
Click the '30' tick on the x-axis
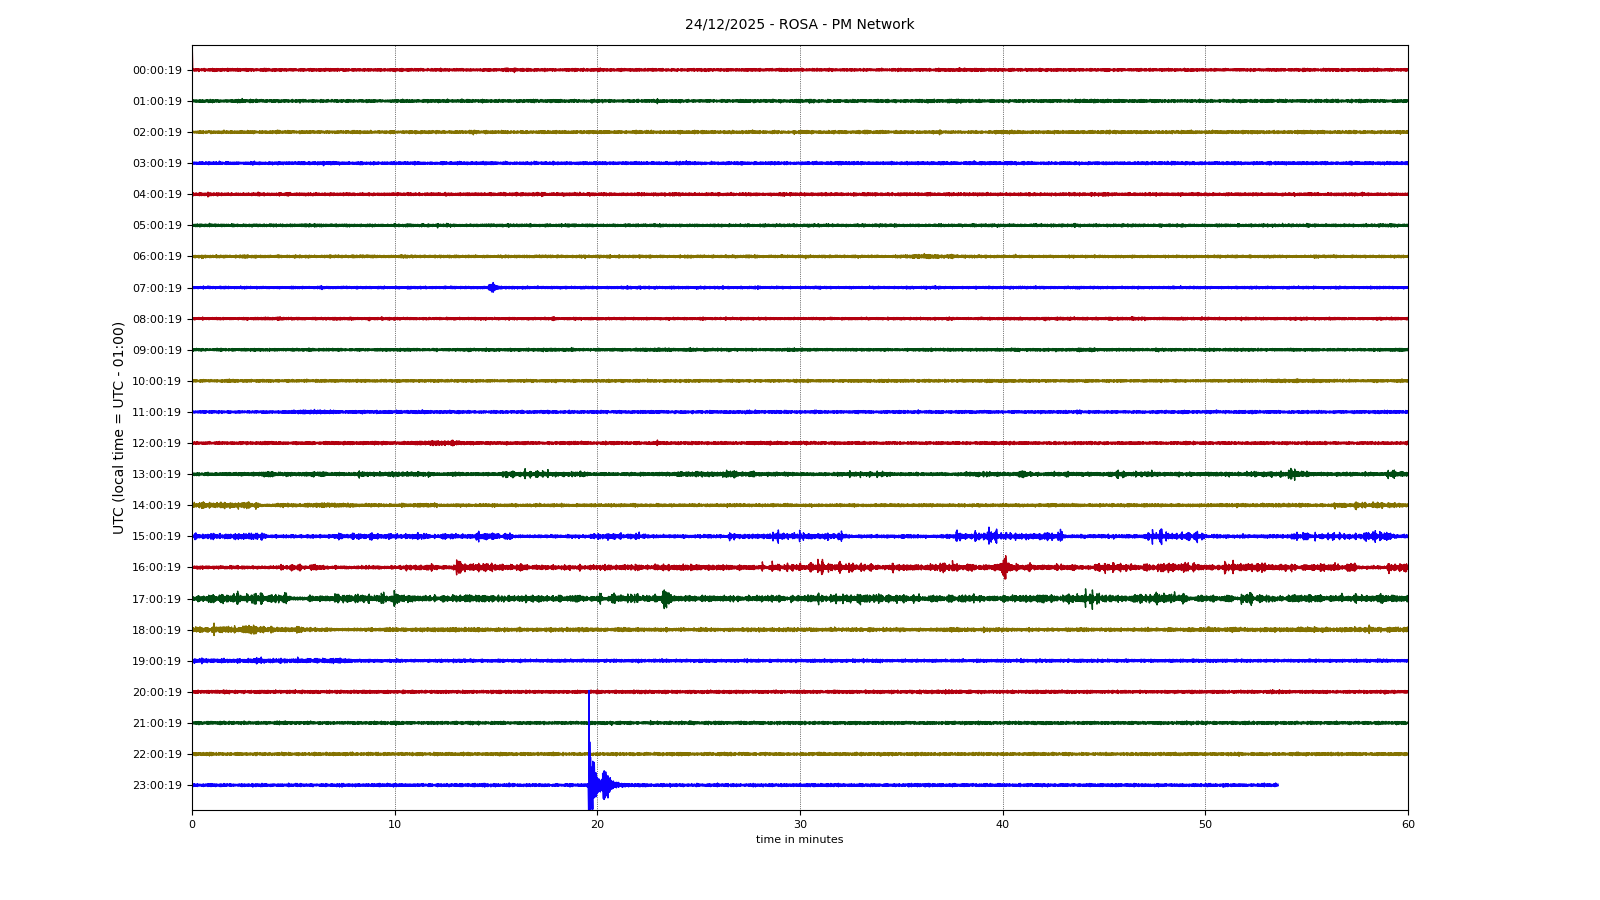coord(799,824)
